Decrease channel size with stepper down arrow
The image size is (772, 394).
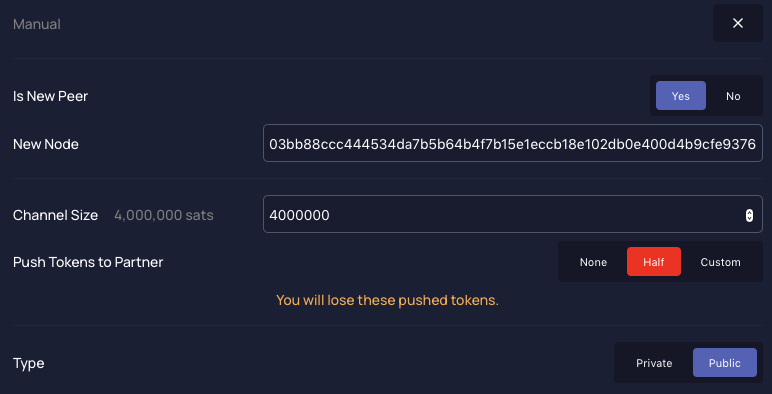(749, 219)
